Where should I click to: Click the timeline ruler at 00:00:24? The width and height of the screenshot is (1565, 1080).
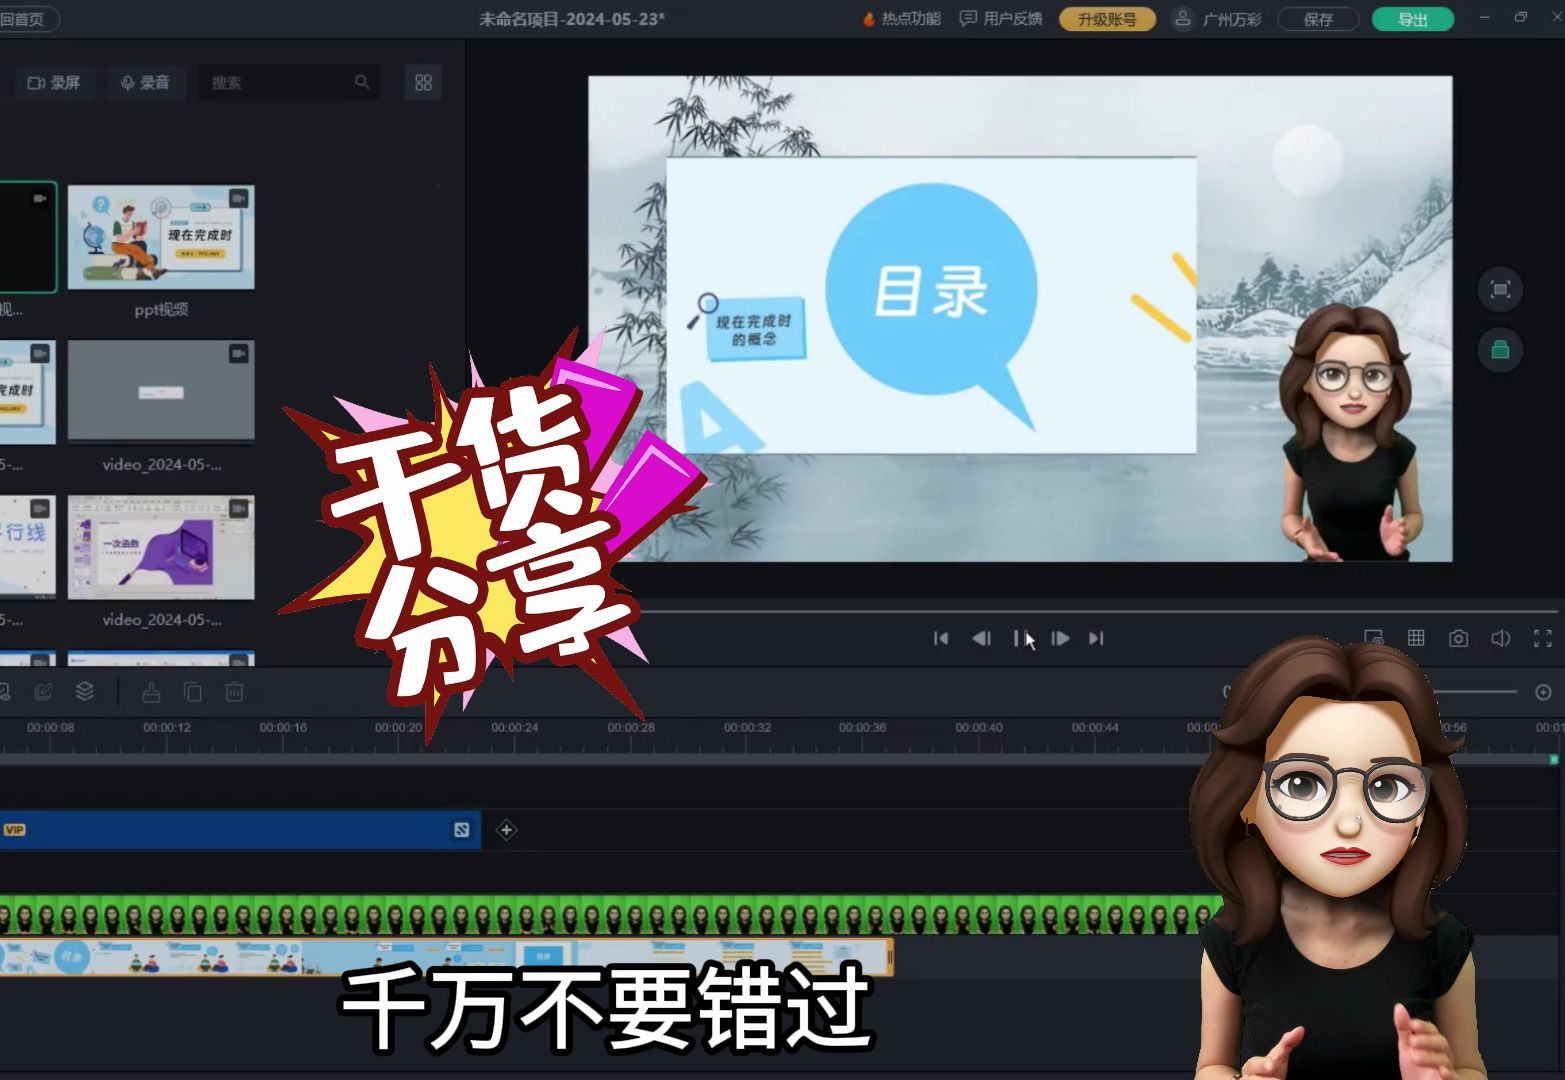point(514,728)
